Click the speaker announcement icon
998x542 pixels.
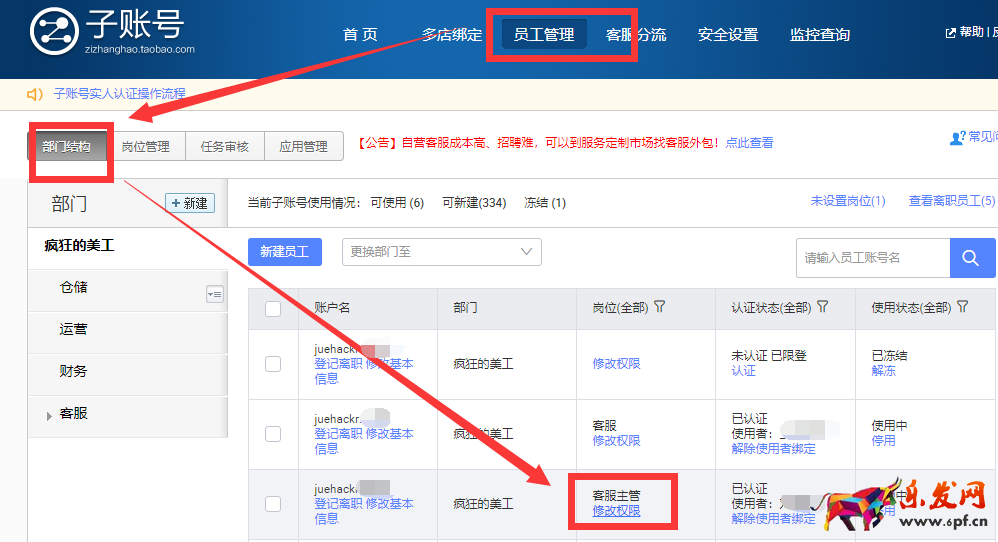[35, 94]
